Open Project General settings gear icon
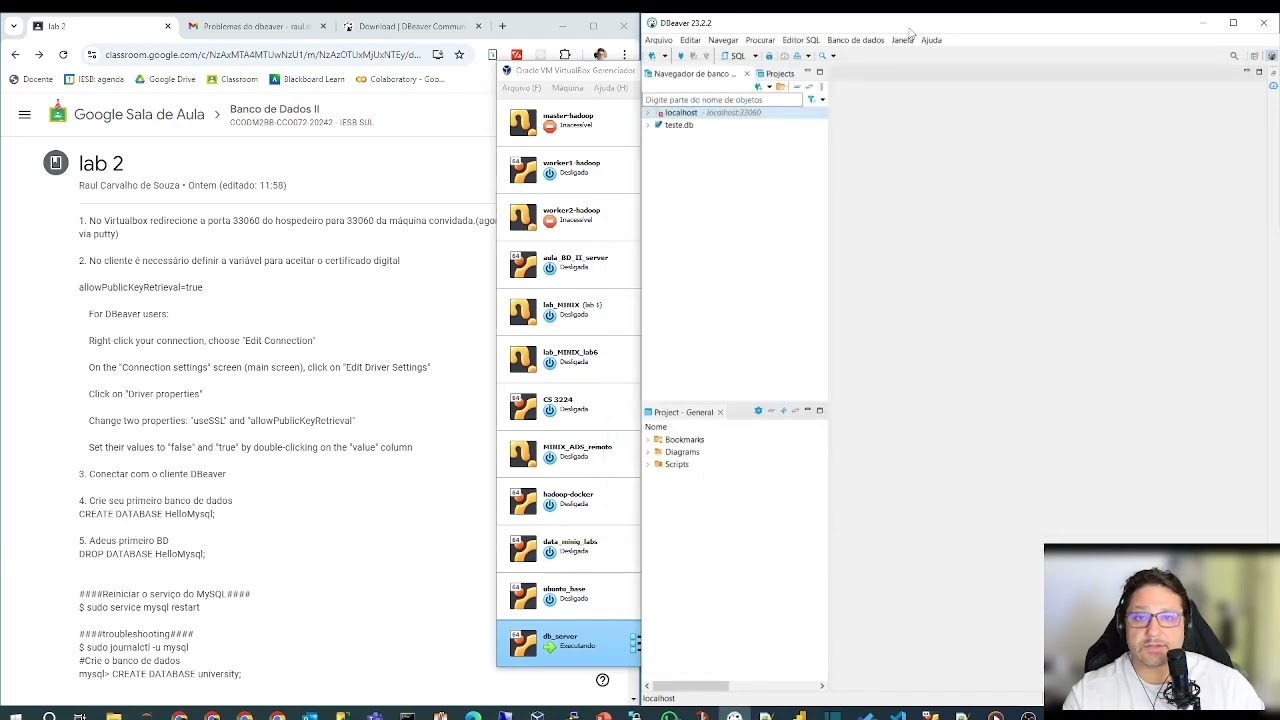This screenshot has width=1280, height=720. 758,411
